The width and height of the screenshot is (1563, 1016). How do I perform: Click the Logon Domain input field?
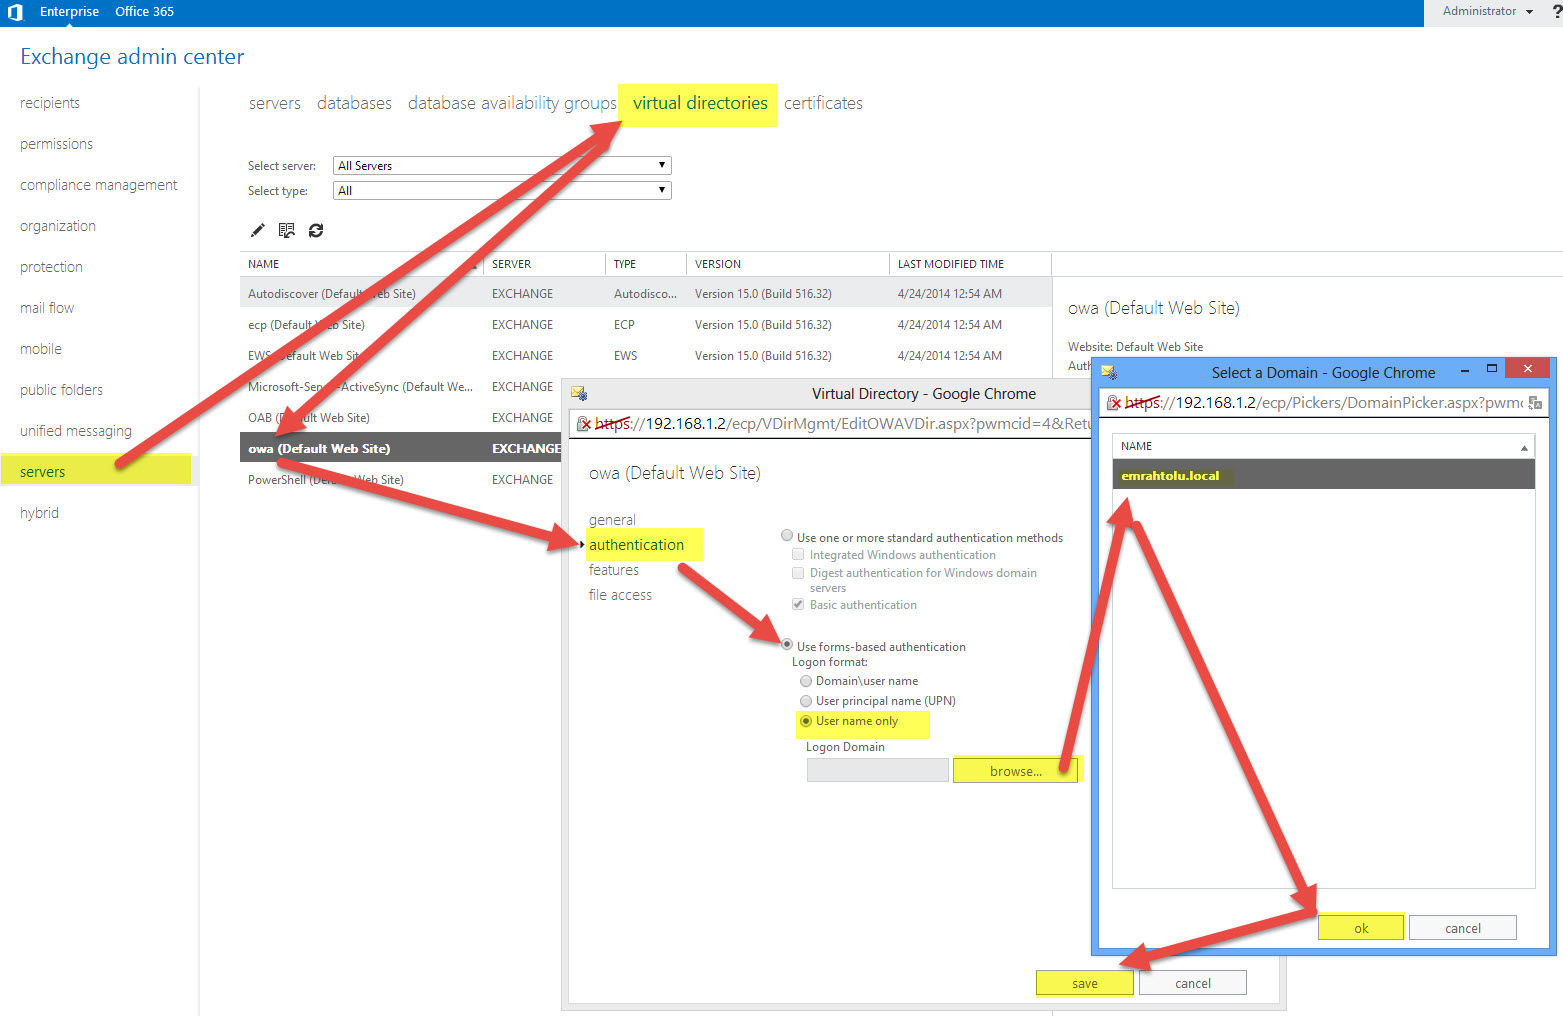pos(877,770)
